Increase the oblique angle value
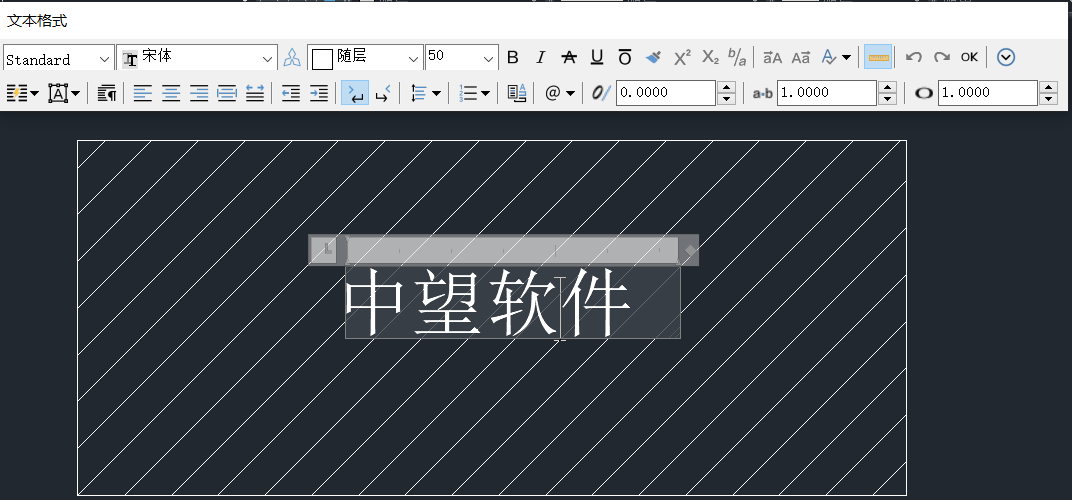1072x500 pixels. (726, 87)
